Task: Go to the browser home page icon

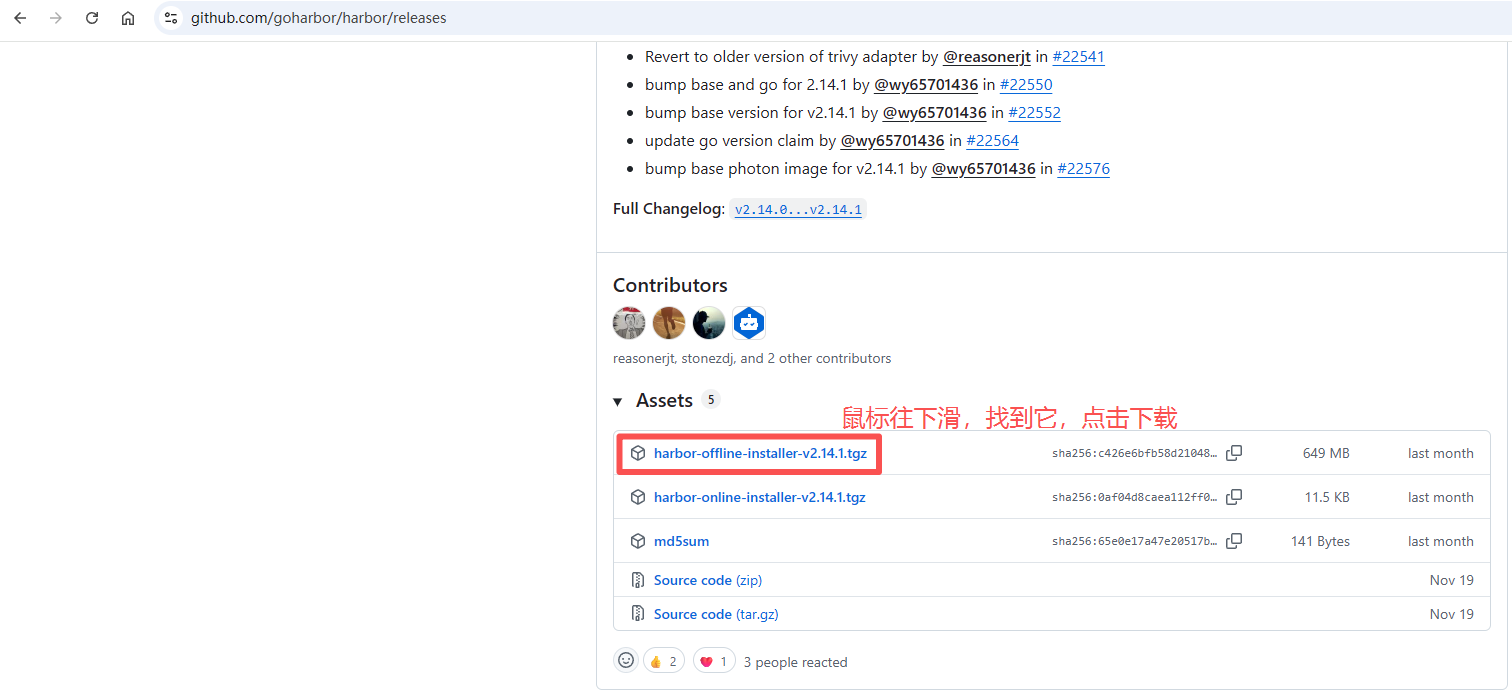Action: [128, 18]
